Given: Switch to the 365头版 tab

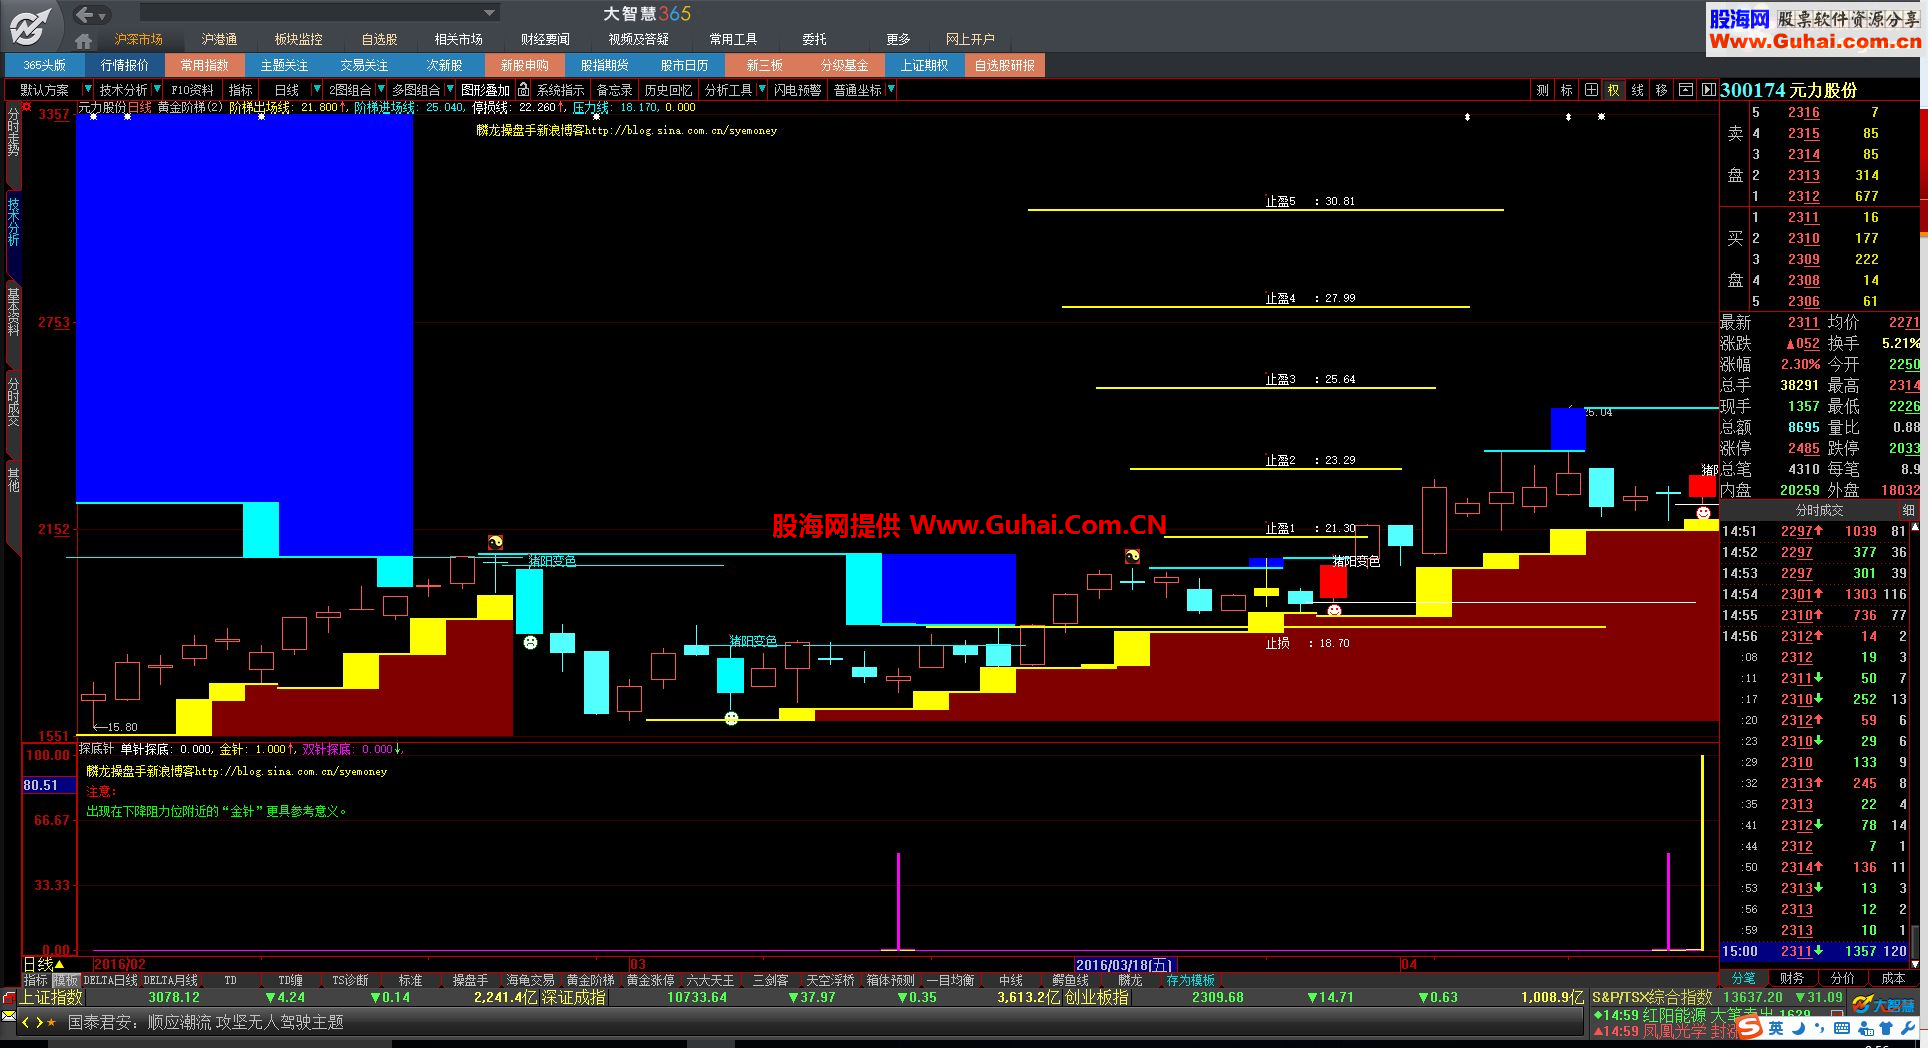Looking at the screenshot, I should coord(44,65).
